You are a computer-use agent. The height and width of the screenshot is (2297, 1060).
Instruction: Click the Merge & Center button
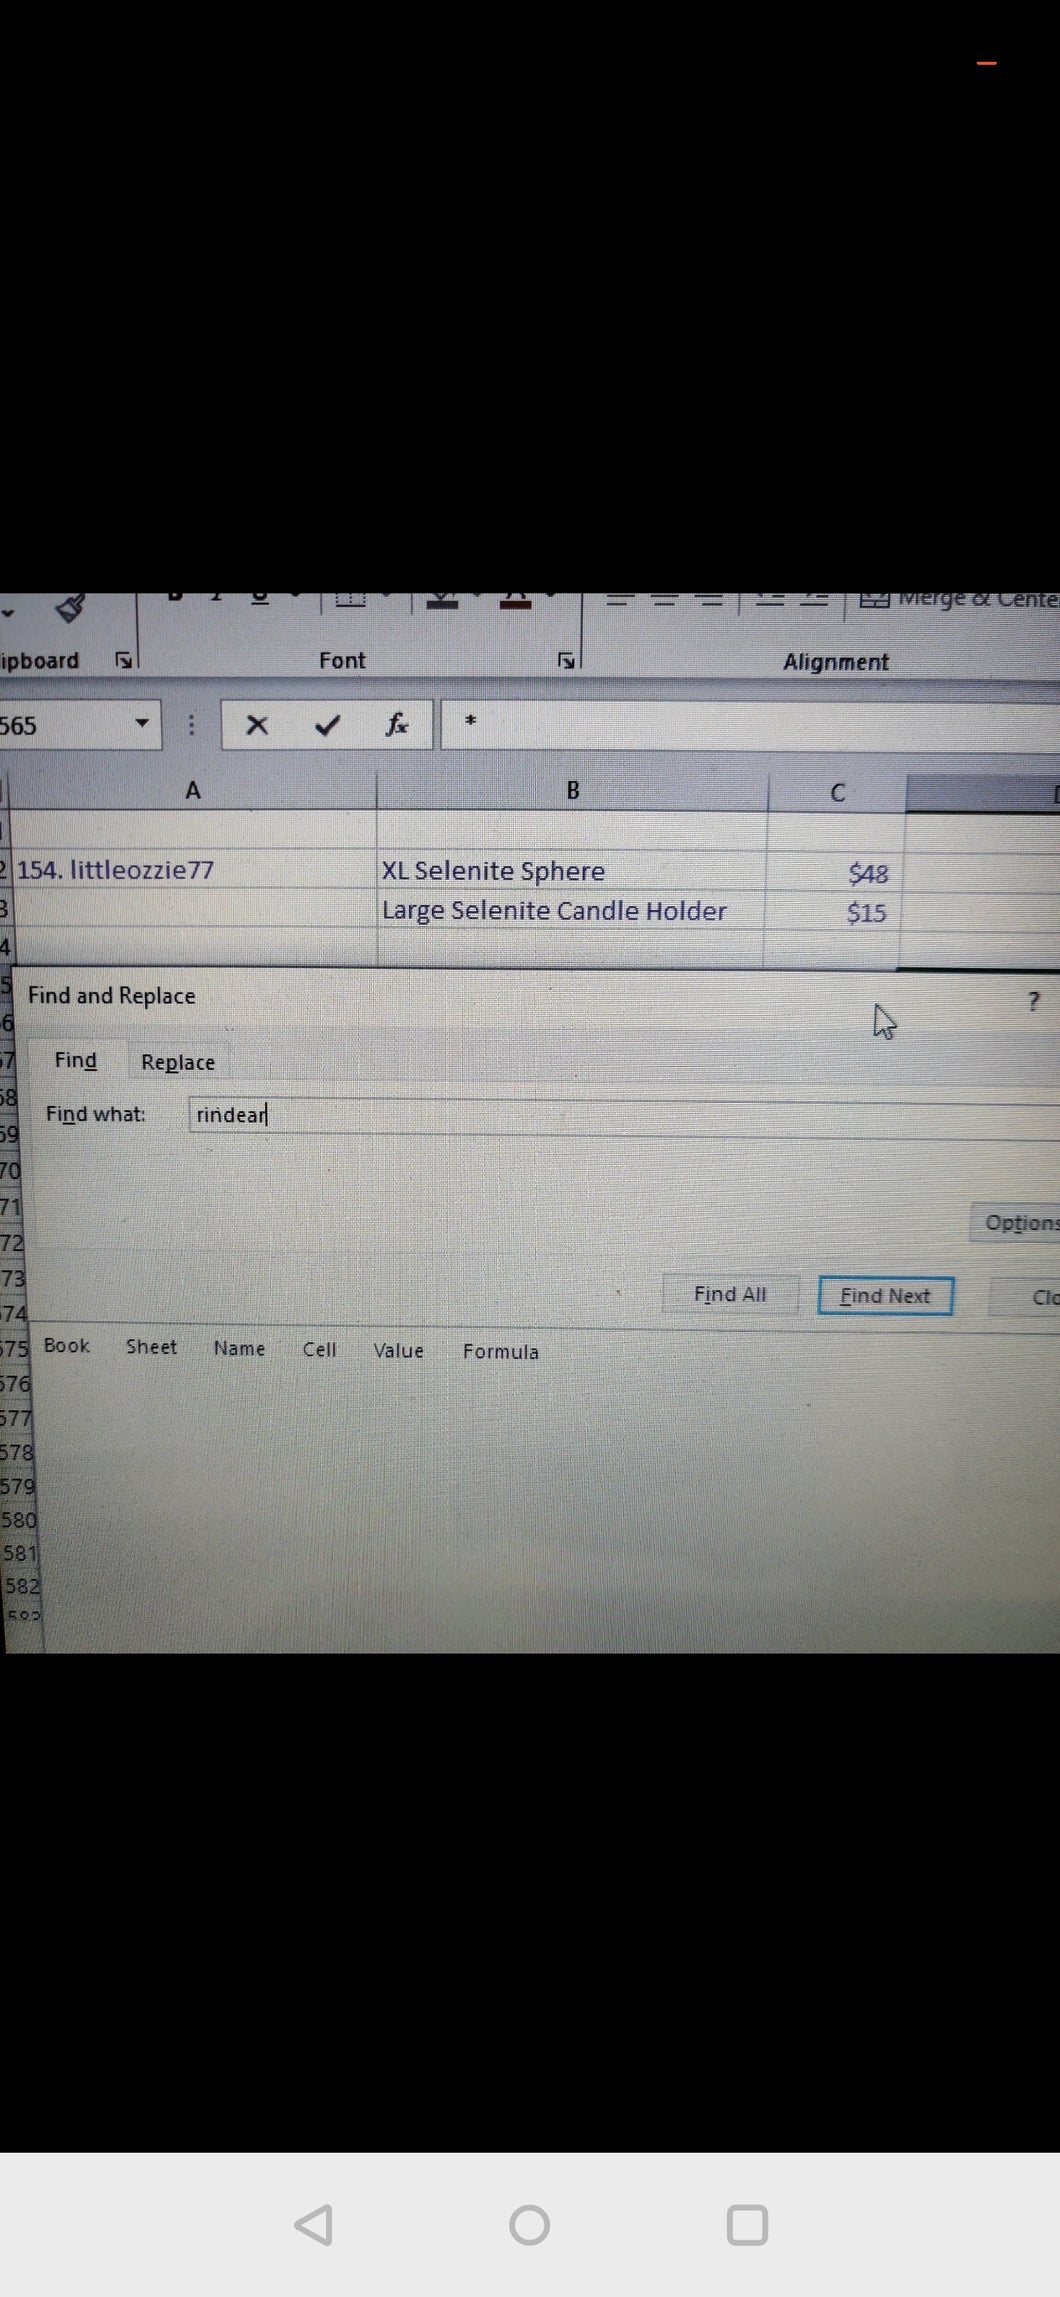pos(959,600)
